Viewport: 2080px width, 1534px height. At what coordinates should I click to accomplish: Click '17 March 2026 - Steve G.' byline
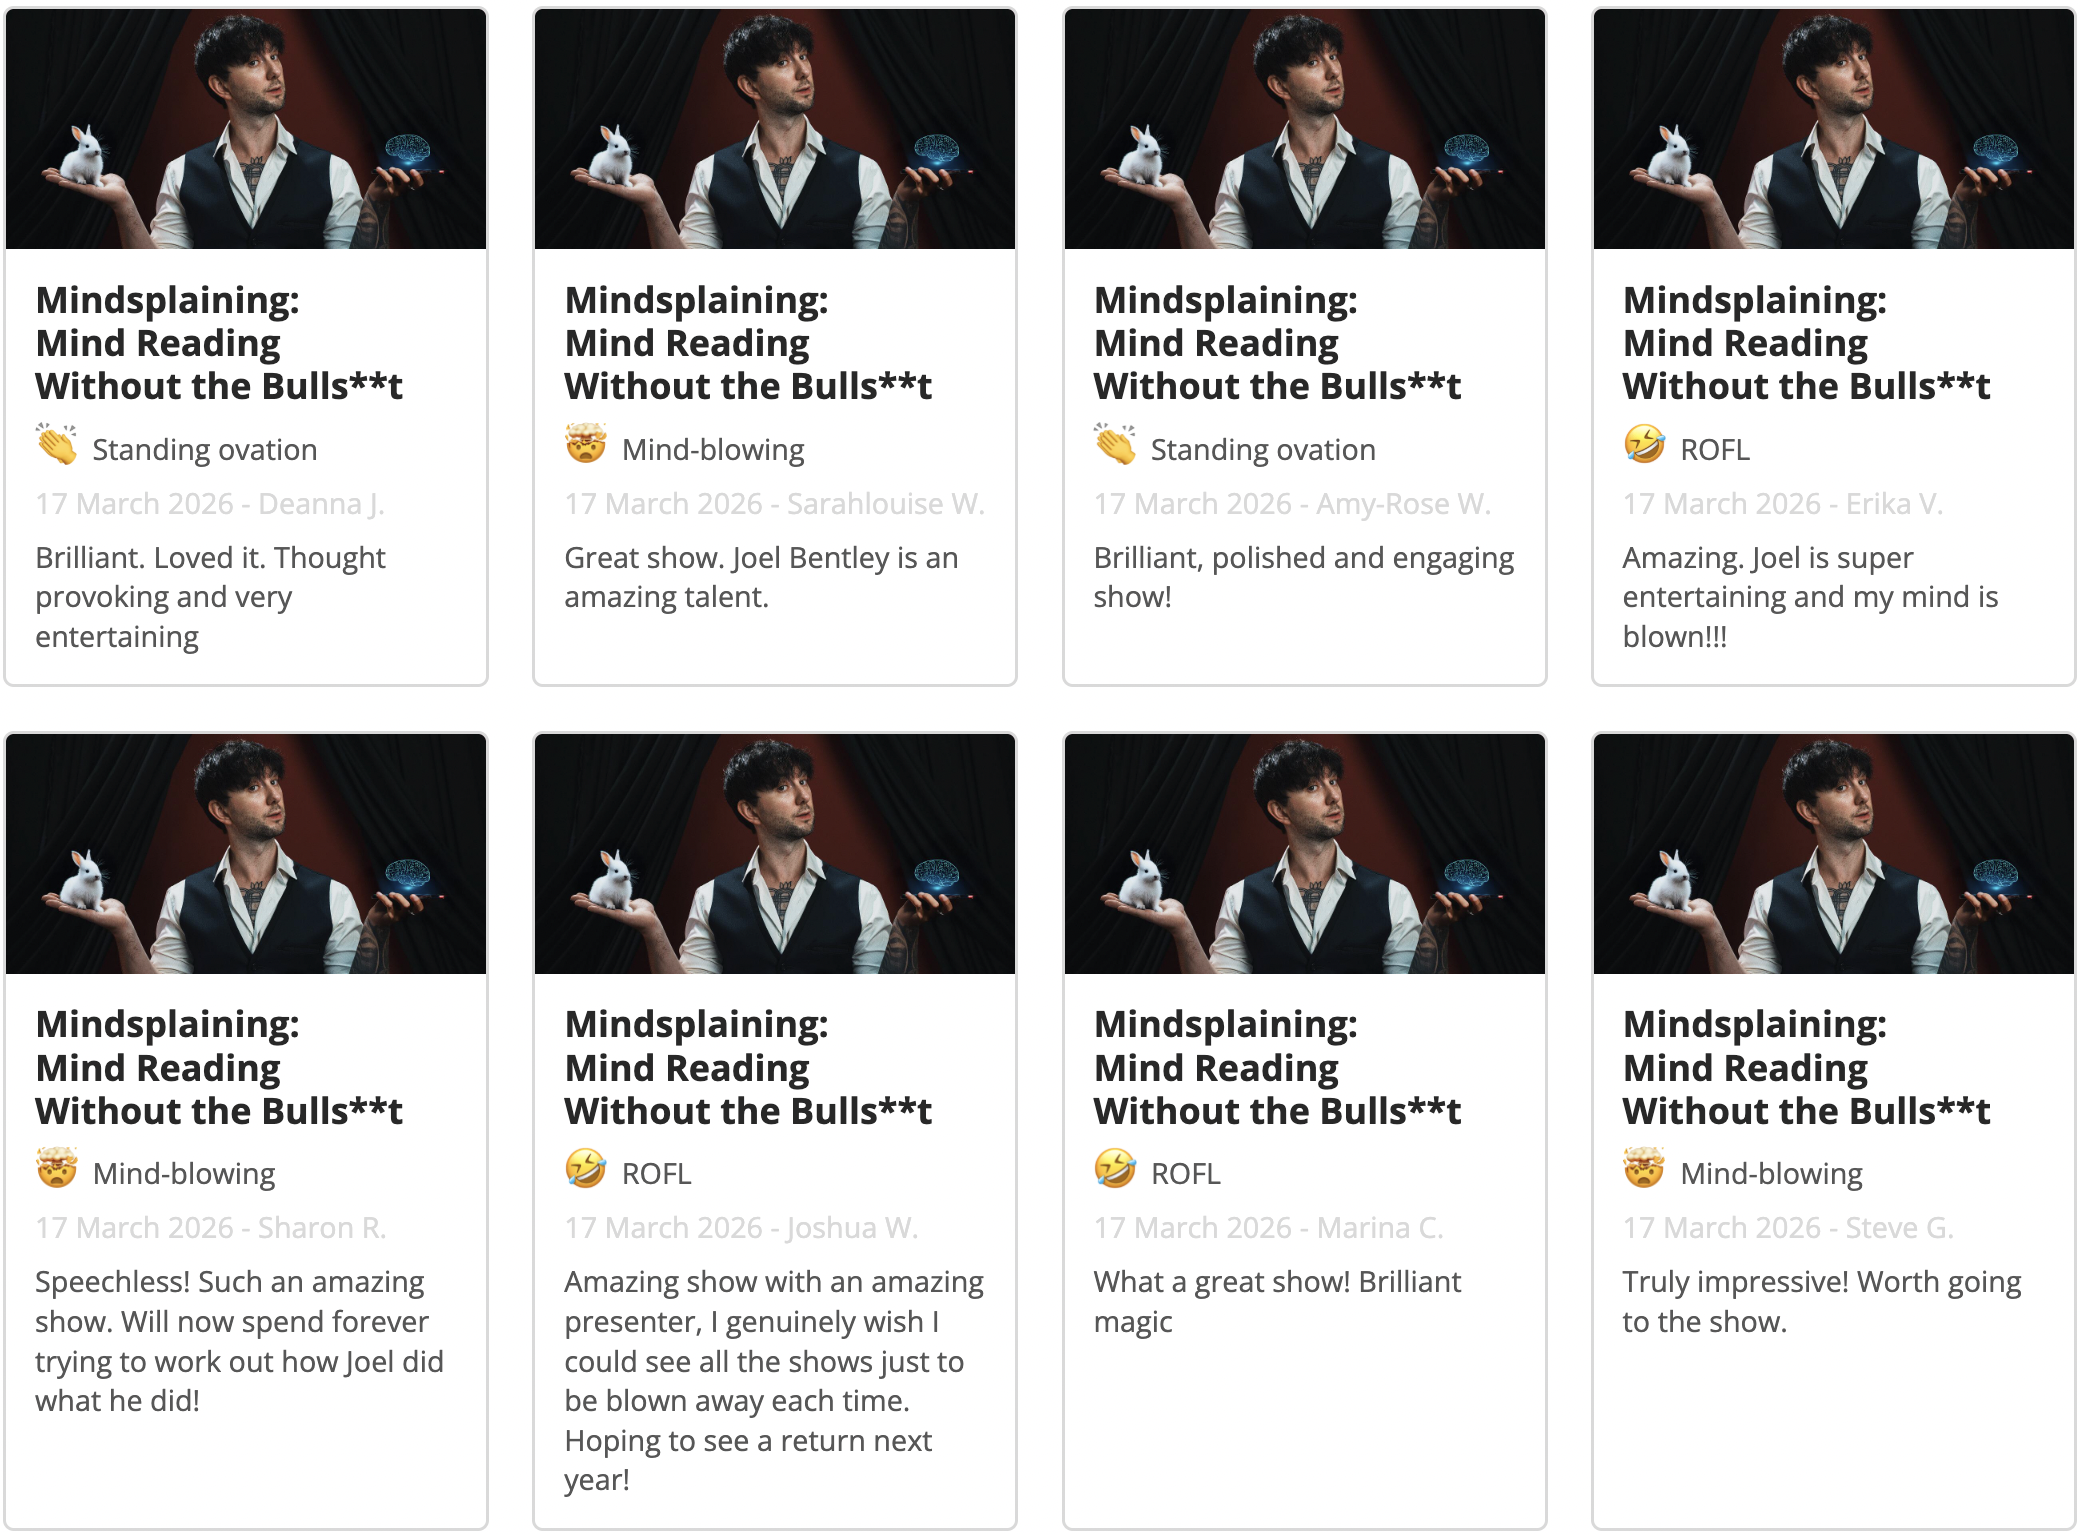tap(1788, 1228)
